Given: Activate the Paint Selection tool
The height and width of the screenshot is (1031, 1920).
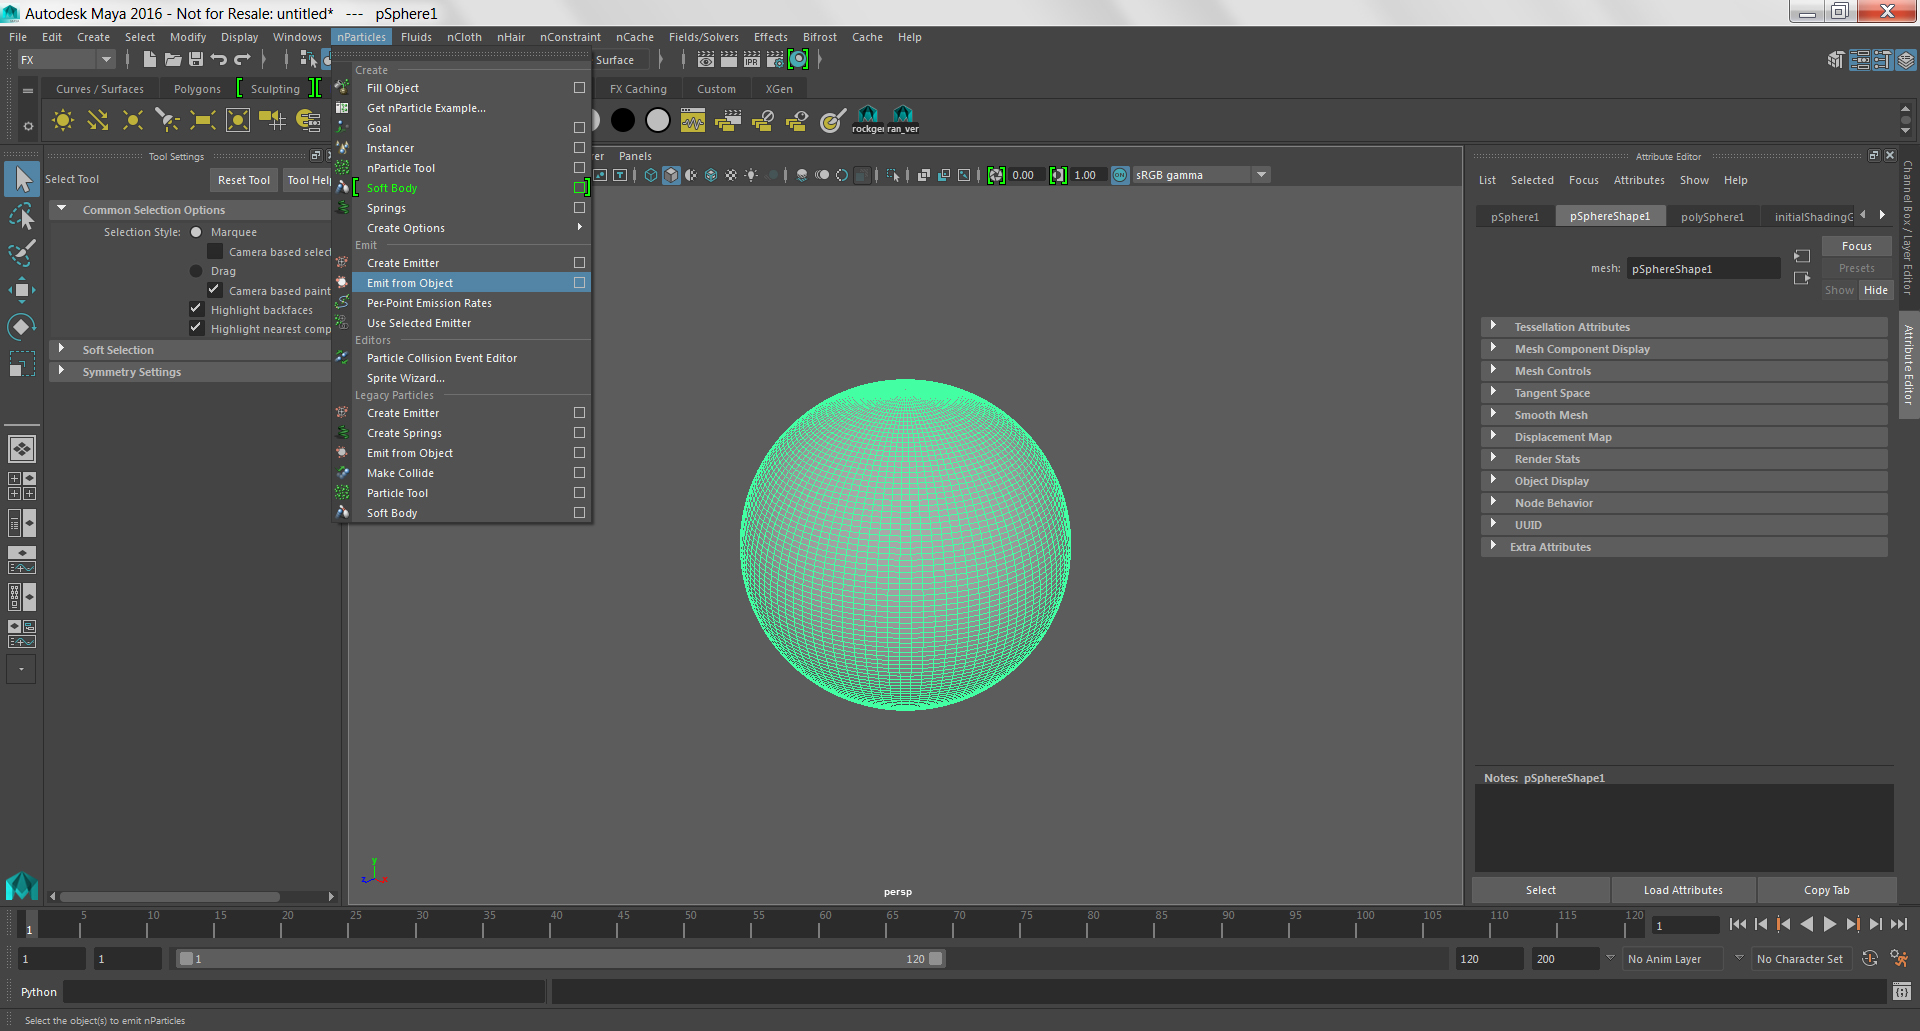Looking at the screenshot, I should pyautogui.click(x=22, y=253).
